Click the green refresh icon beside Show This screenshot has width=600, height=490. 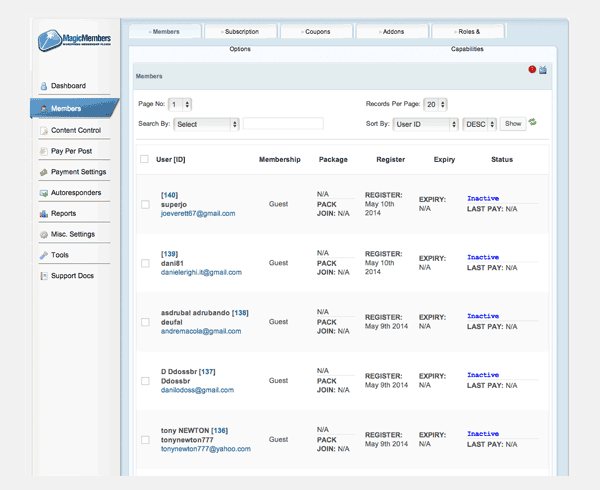533,122
